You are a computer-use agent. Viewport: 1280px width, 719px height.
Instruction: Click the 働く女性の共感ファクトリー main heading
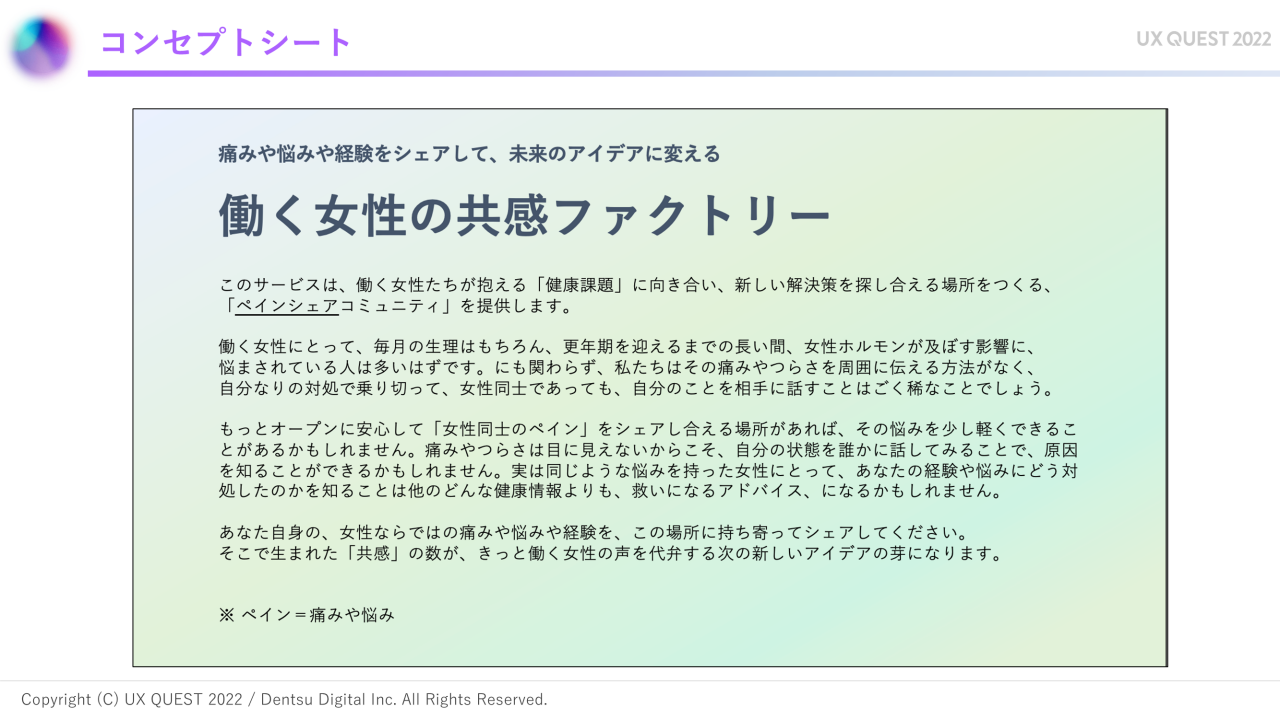tap(525, 216)
